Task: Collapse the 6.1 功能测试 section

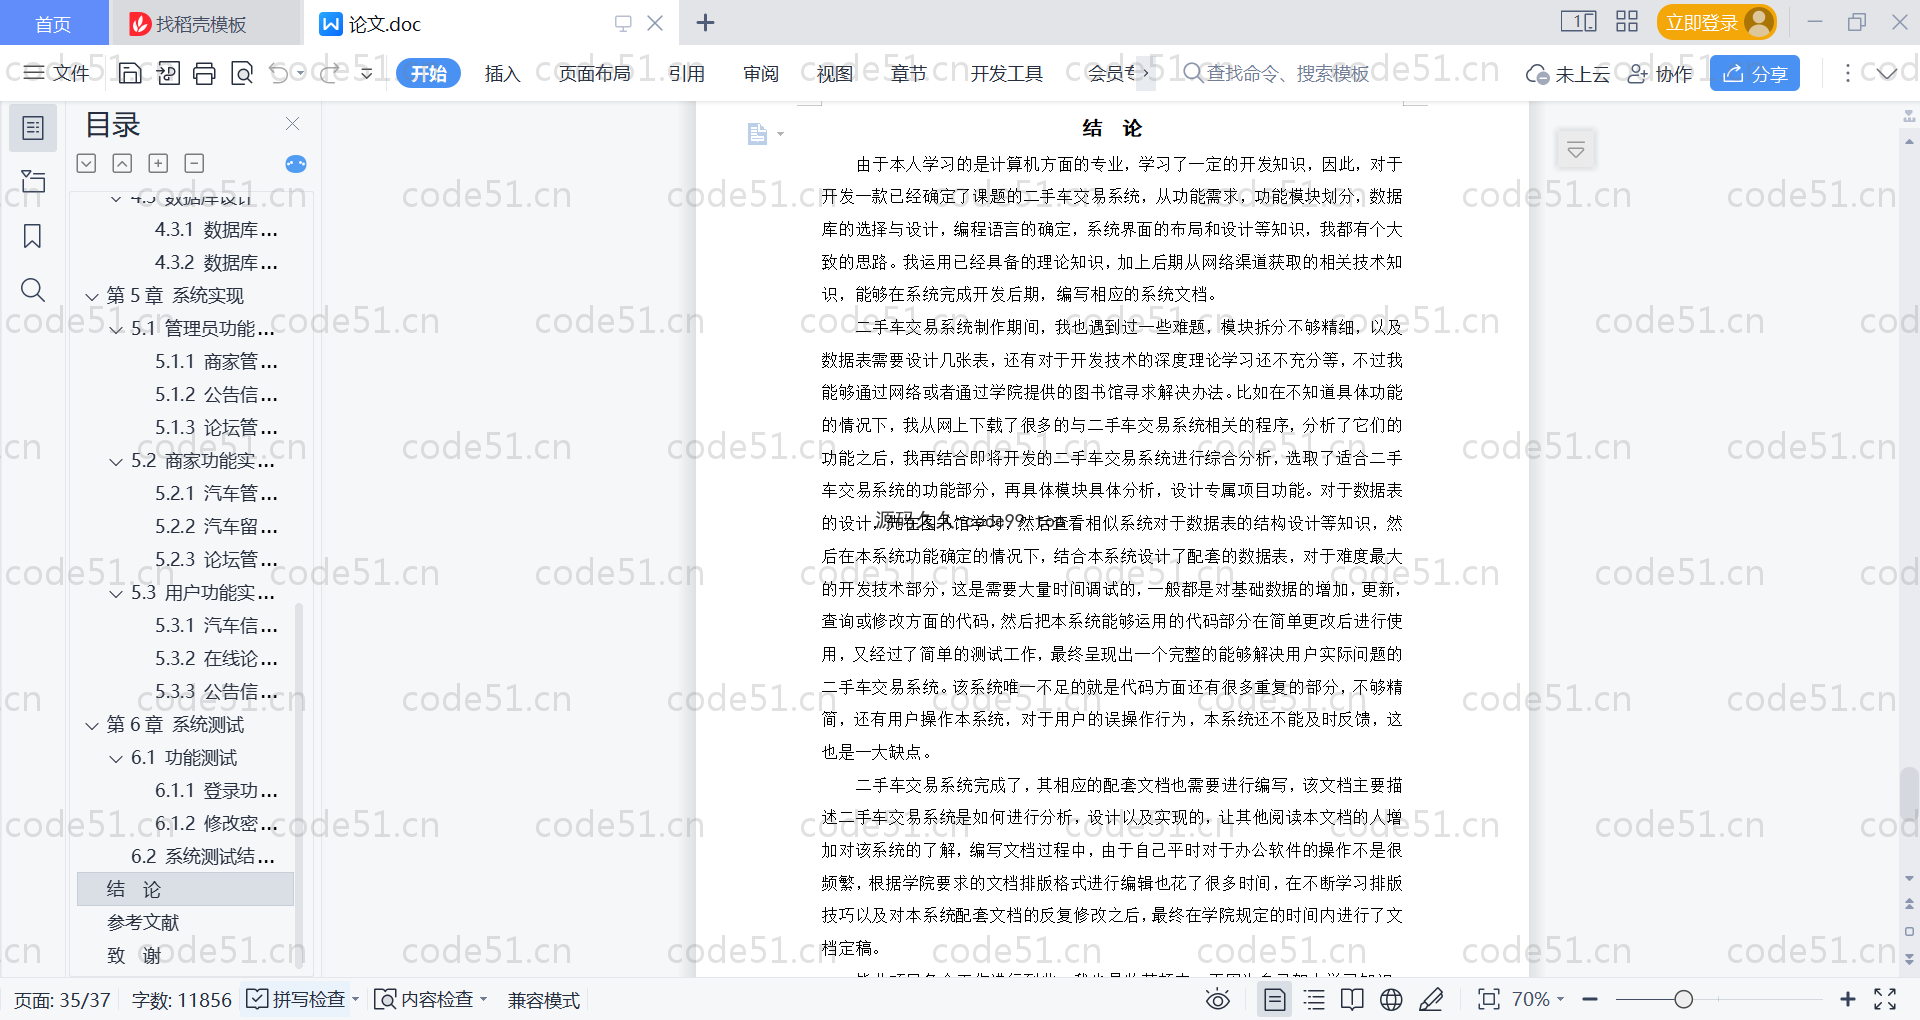Action: click(116, 758)
